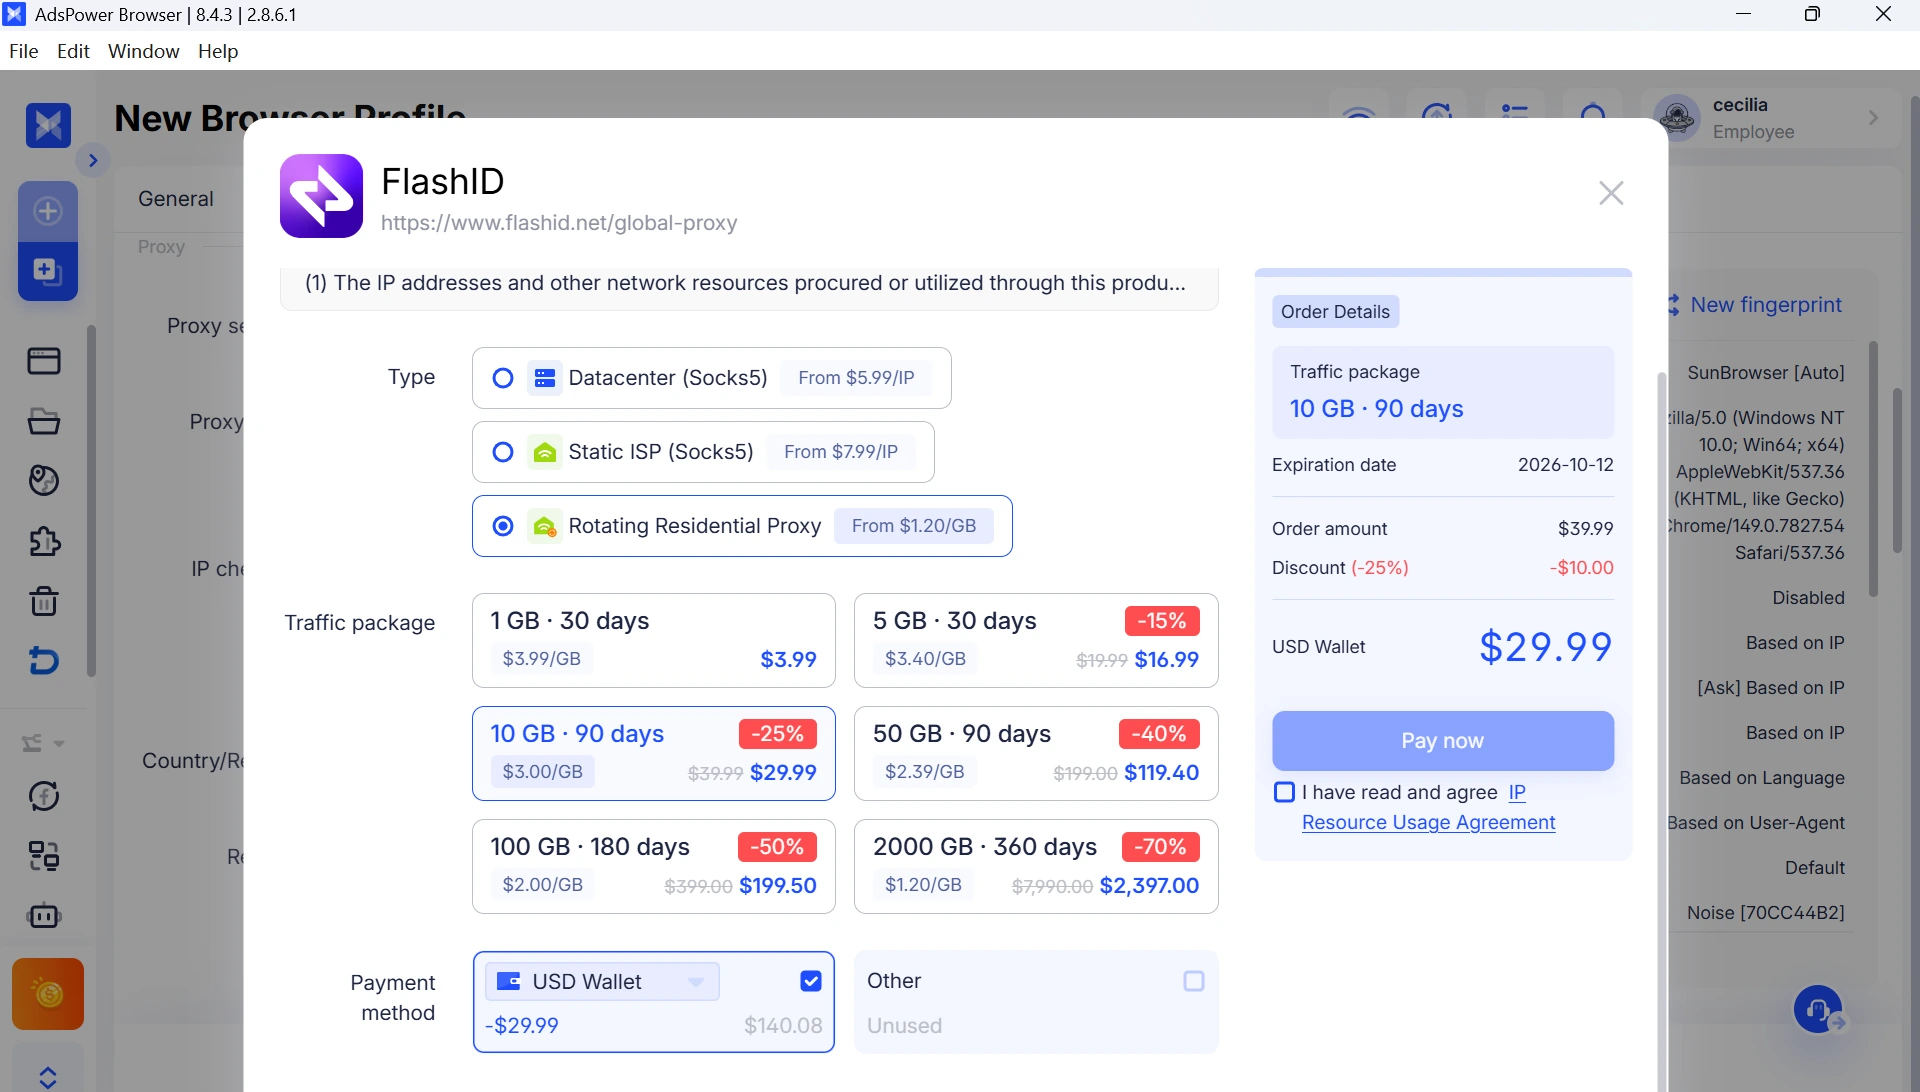Open the Edit menu
Viewport: 1920px width, 1092px height.
(73, 51)
